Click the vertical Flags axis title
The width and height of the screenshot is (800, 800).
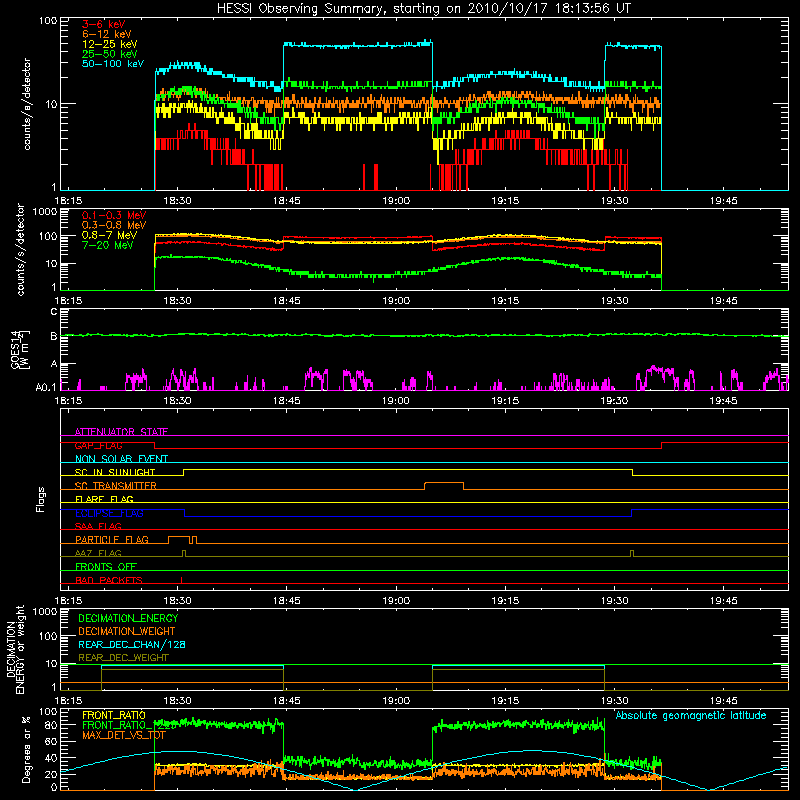(x=41, y=499)
